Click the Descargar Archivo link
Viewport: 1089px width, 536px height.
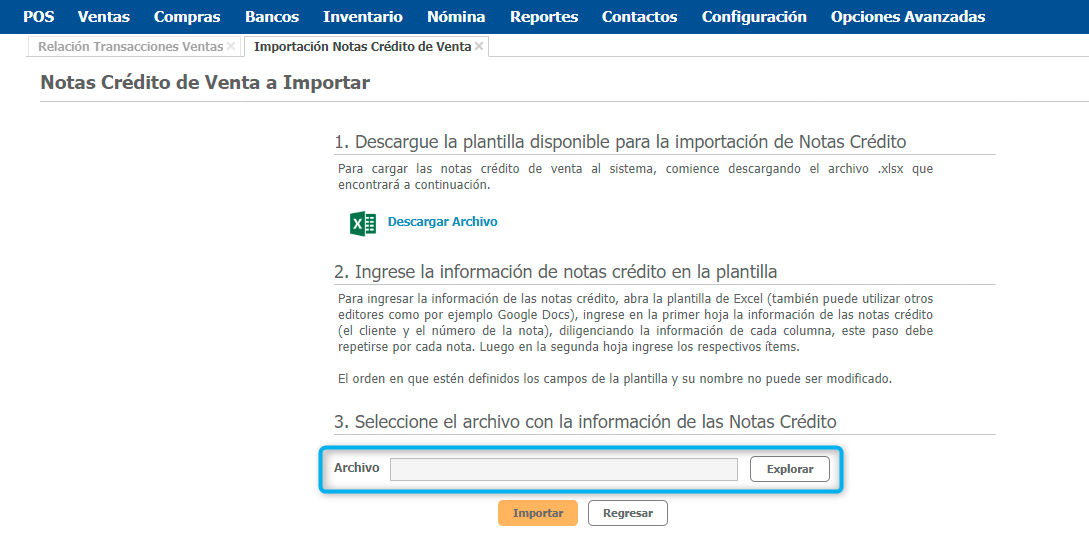[x=442, y=222]
